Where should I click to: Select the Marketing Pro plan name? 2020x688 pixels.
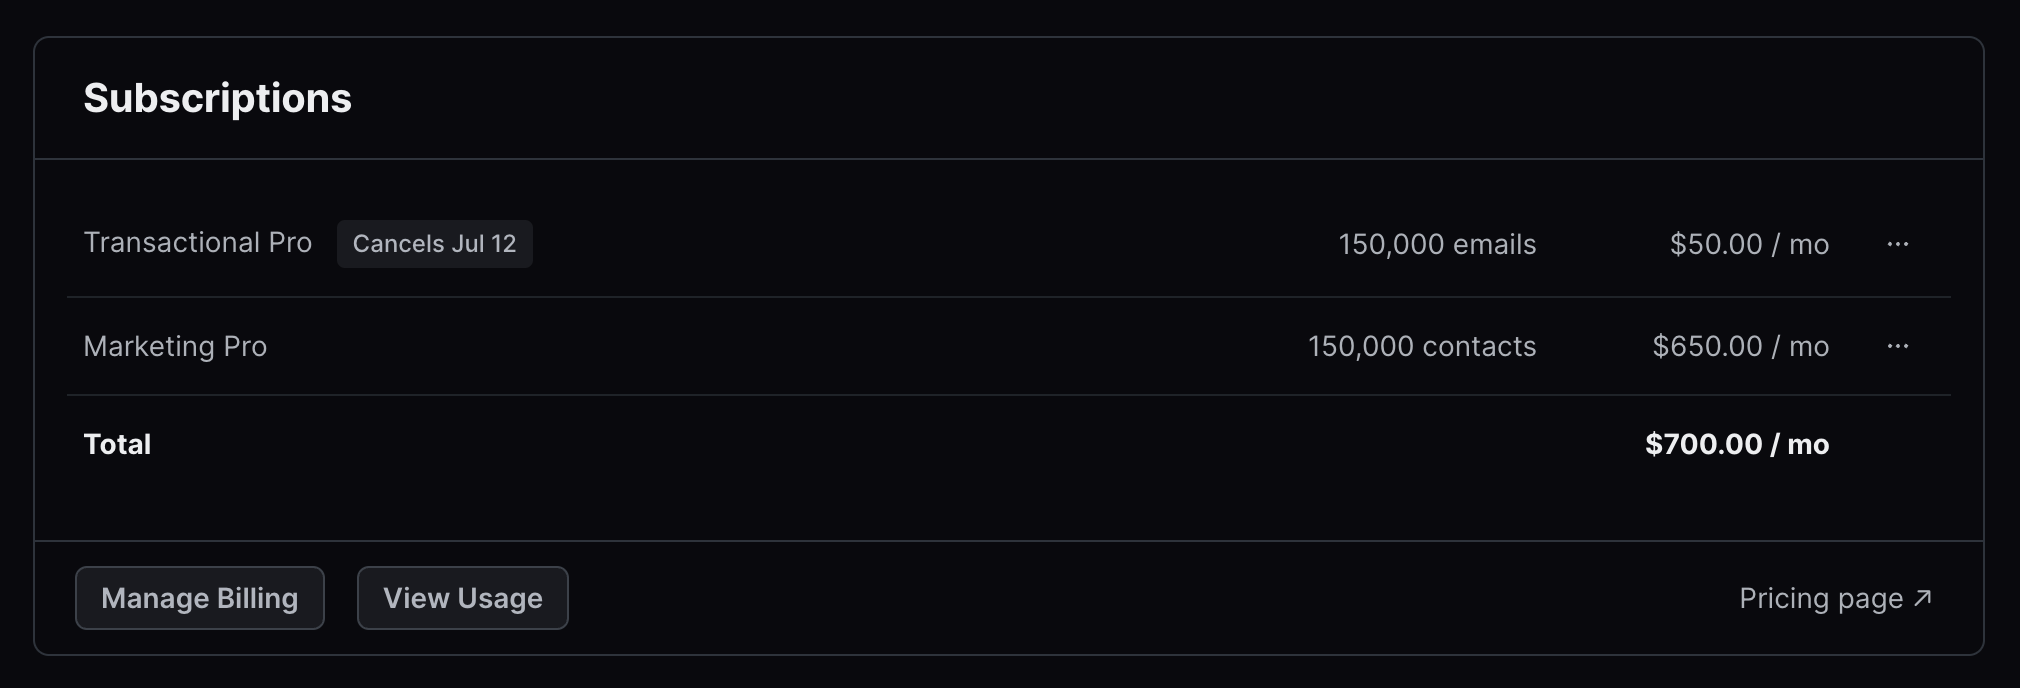click(175, 346)
